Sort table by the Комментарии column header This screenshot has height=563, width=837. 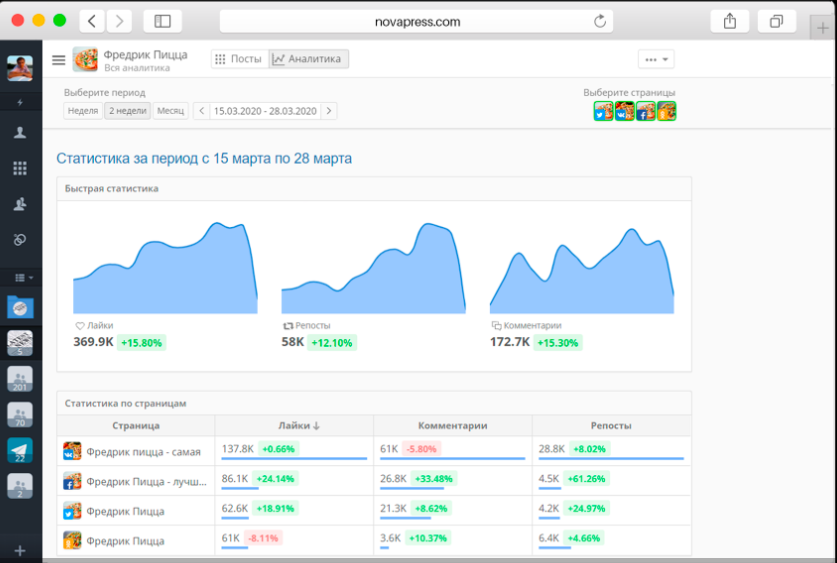453,425
